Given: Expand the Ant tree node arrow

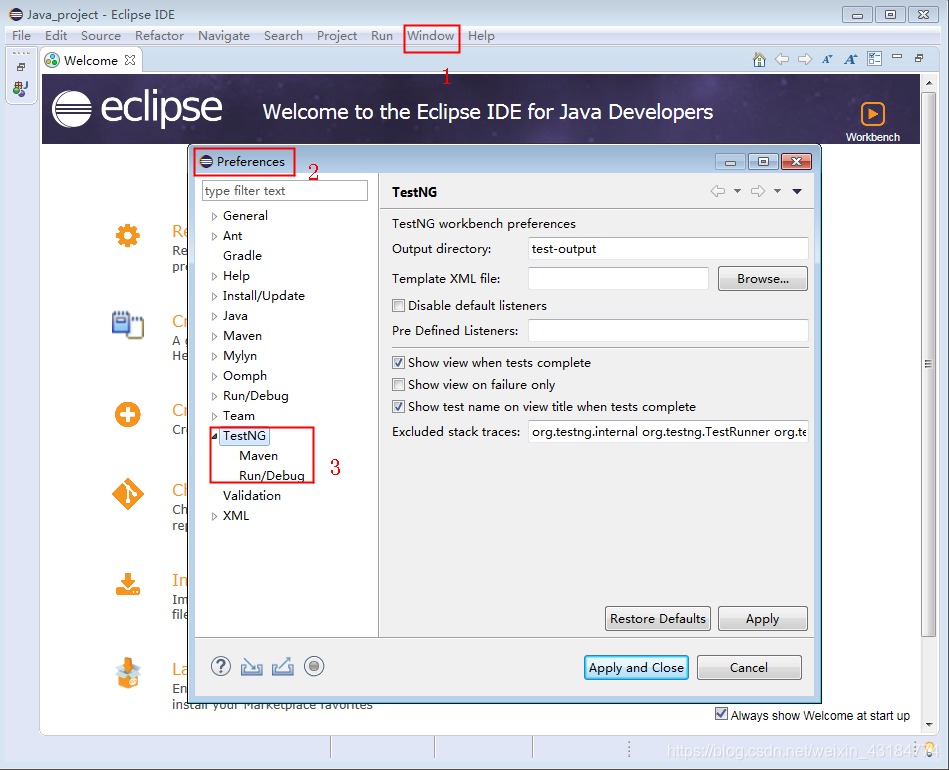Looking at the screenshot, I should coord(214,236).
